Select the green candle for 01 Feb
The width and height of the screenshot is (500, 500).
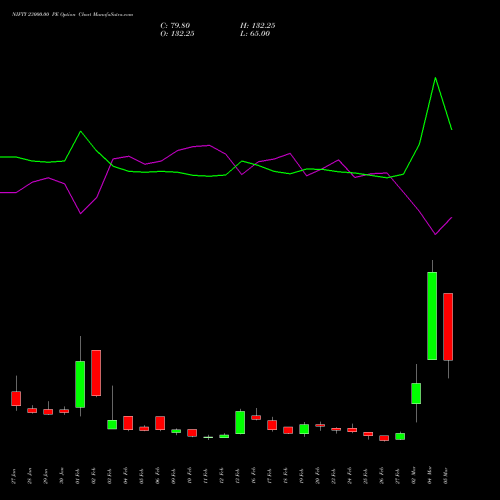click(x=80, y=384)
